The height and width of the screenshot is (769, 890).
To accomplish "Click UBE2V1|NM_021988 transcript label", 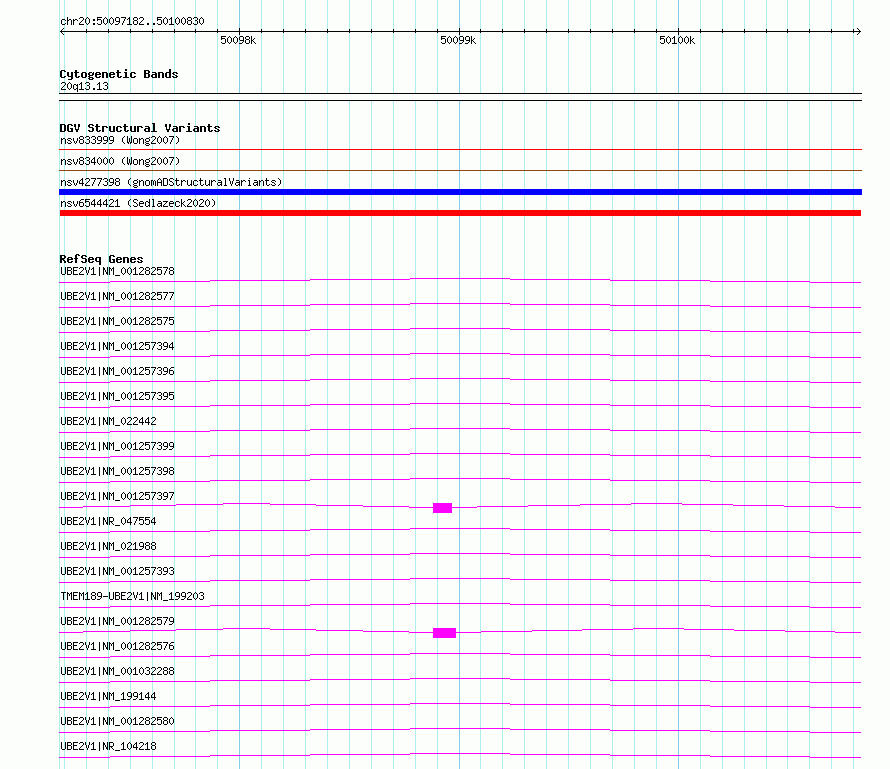I will [x=108, y=546].
